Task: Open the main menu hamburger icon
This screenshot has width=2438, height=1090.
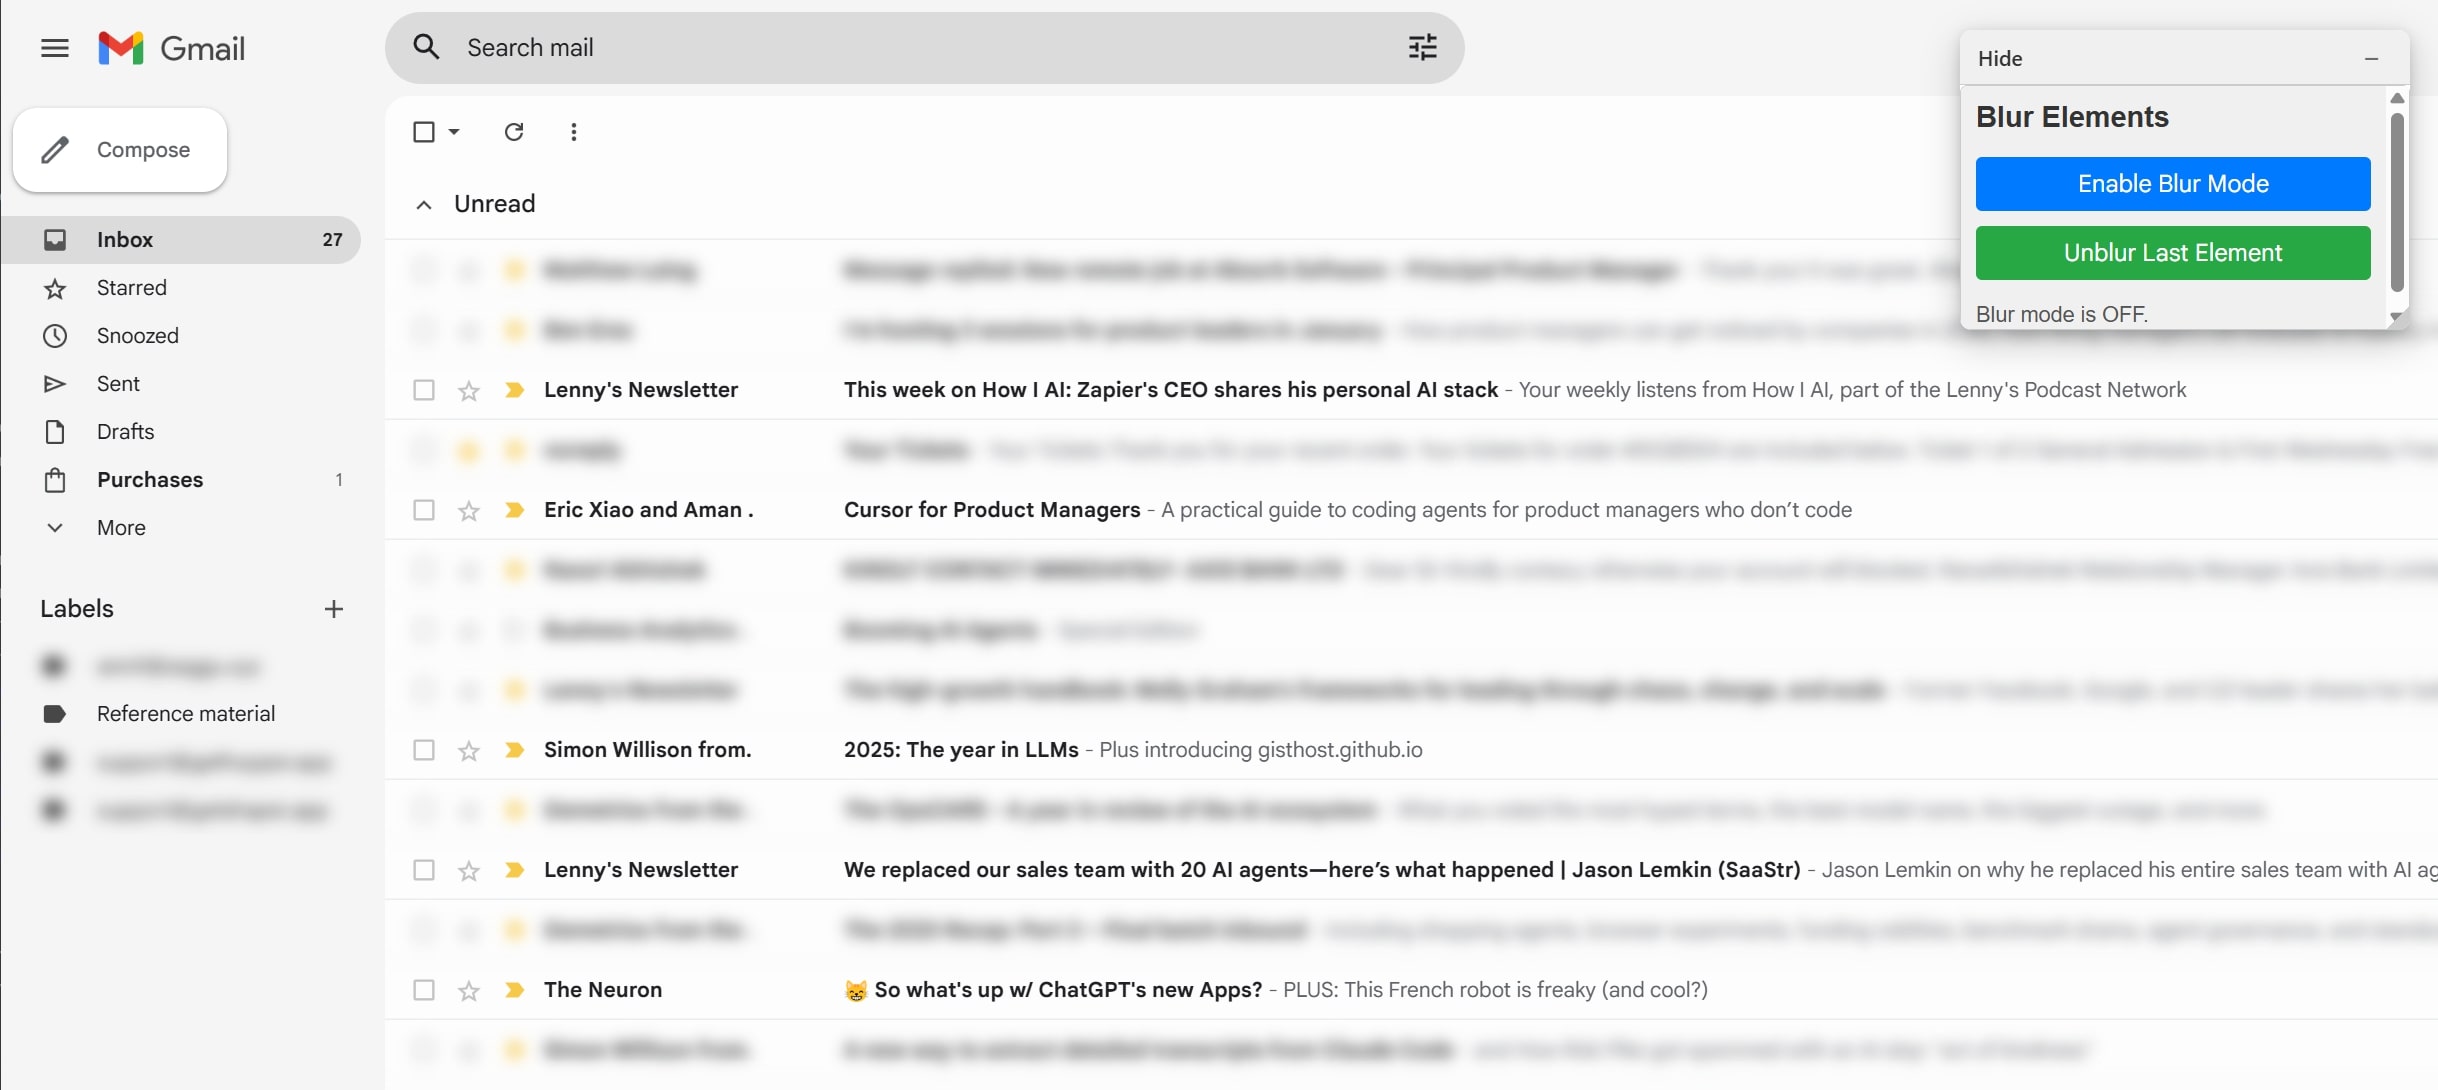Action: tap(55, 48)
